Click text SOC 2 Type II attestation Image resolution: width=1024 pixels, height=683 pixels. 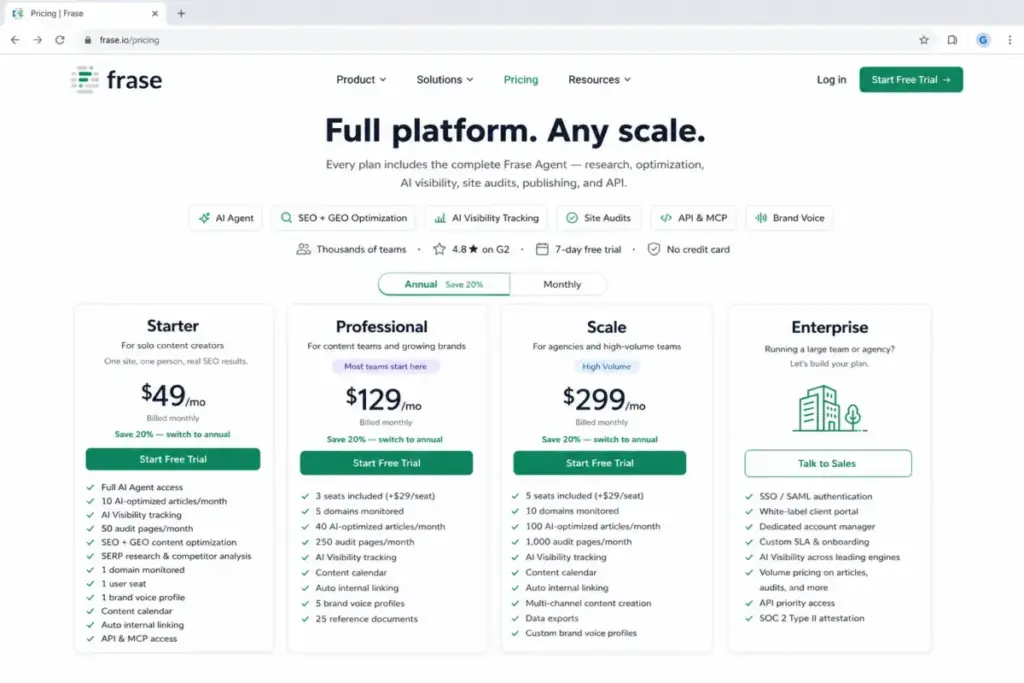(x=811, y=618)
